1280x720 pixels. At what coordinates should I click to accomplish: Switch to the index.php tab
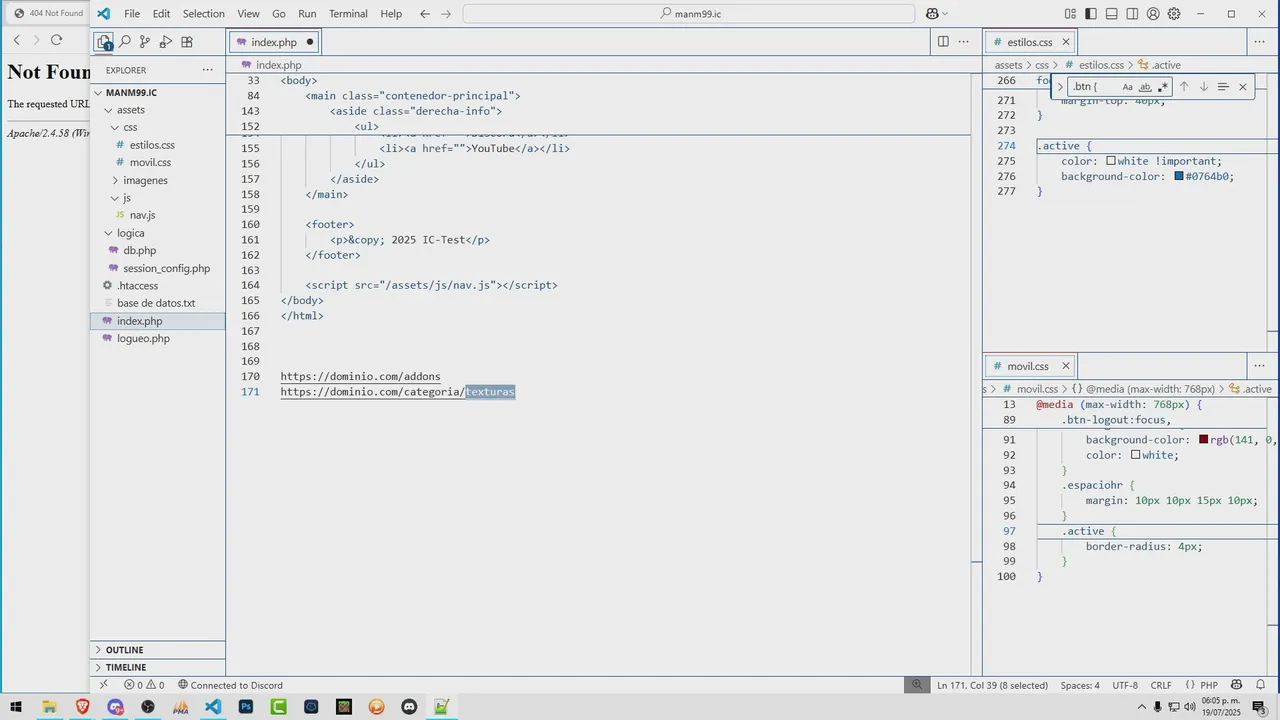point(273,42)
